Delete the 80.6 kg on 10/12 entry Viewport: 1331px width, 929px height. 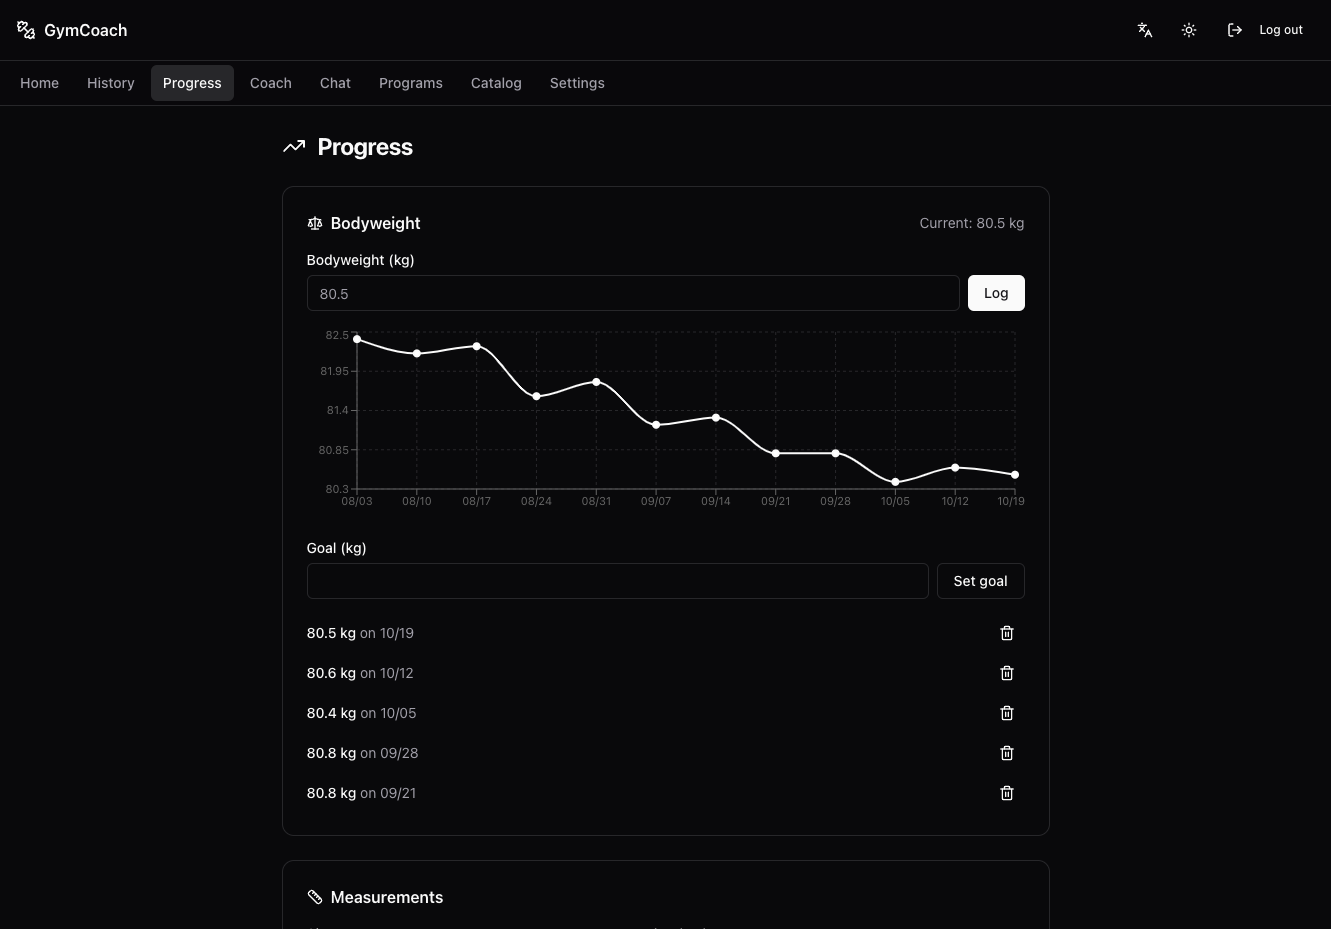pos(1007,673)
